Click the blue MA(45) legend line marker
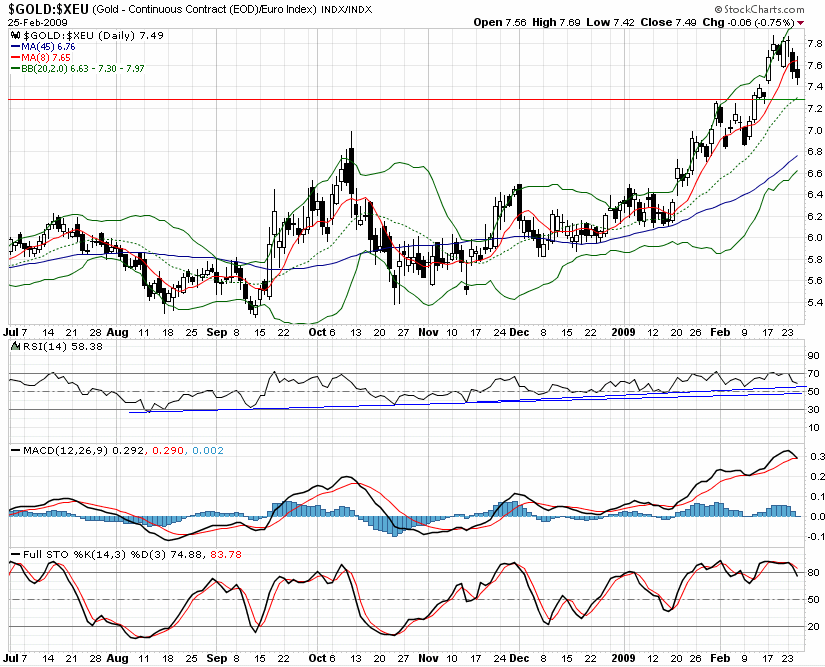Viewport: 825px width, 667px height. [16, 47]
